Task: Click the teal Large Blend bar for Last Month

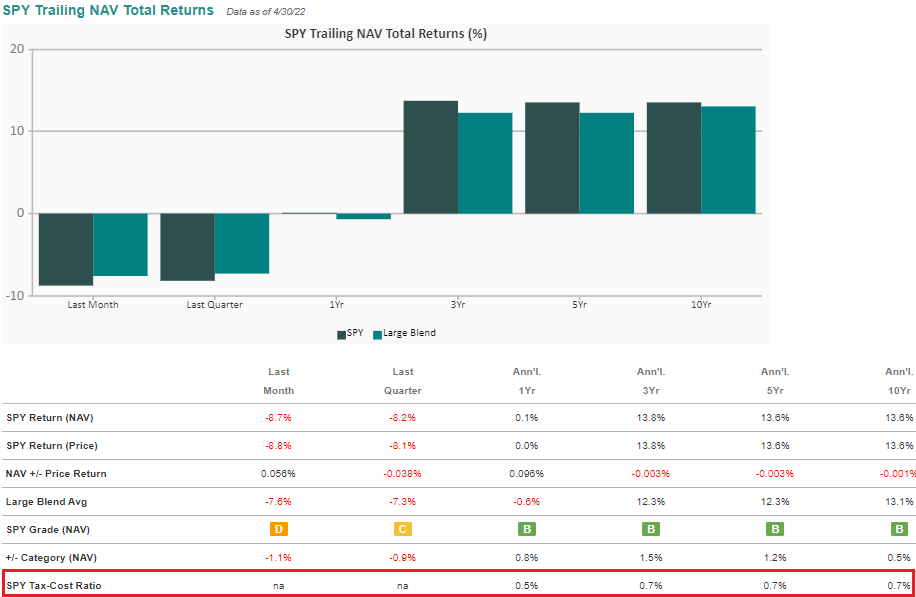Action: (x=120, y=245)
